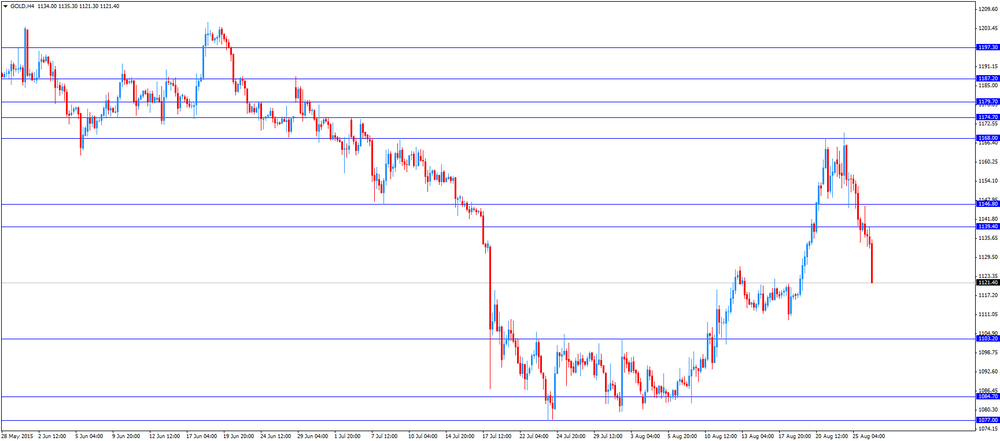The width and height of the screenshot is (1000, 441).
Task: Click the GOLD,H4 symbol title text
Action: [x=22, y=6]
